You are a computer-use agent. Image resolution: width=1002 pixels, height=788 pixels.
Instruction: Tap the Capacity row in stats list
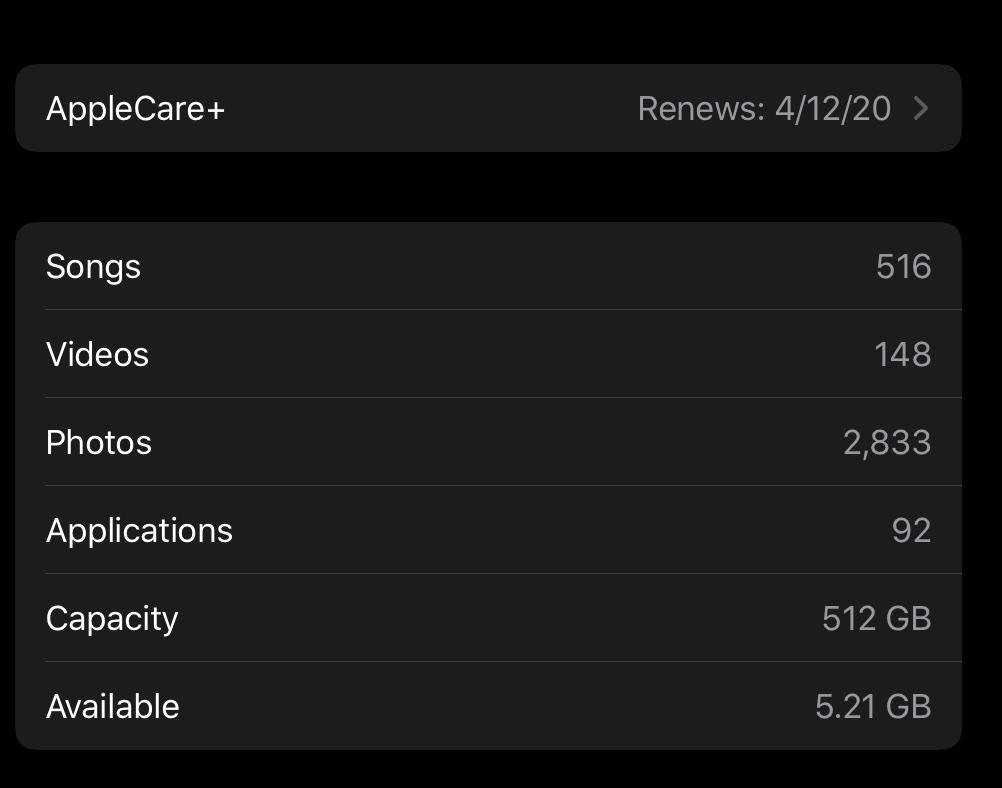click(488, 619)
